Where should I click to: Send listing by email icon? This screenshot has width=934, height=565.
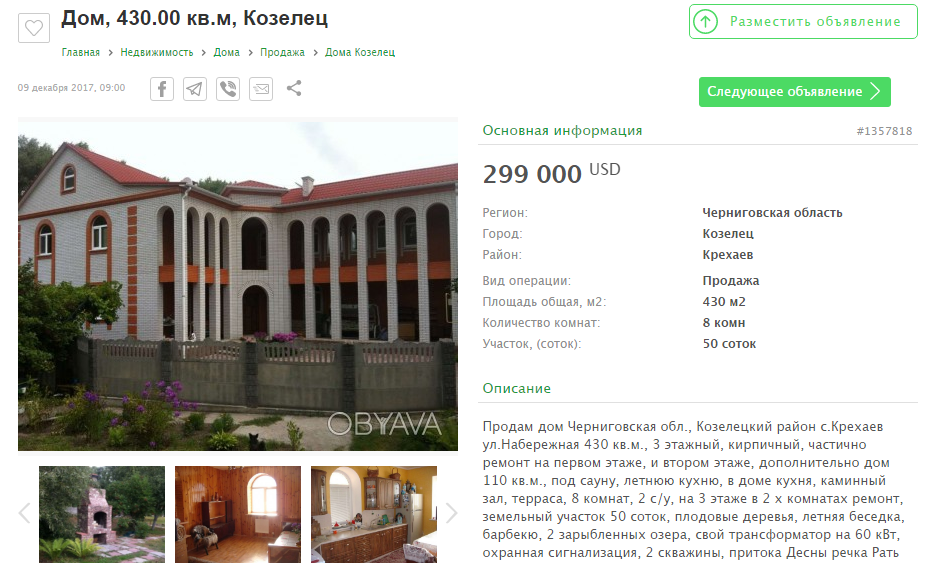point(261,89)
